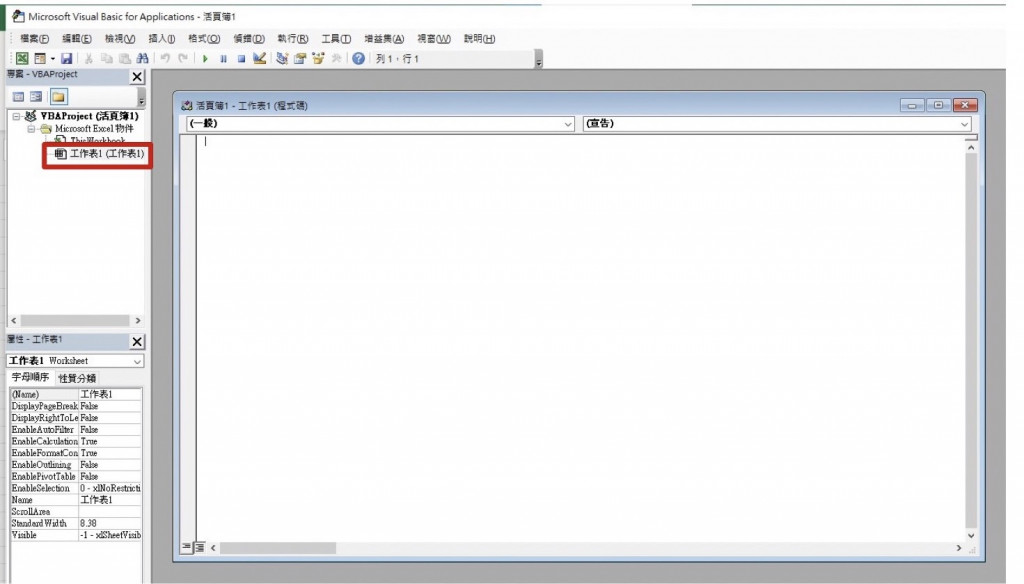Click the Redo arrow icon
Viewport: 1024px width, 584px height.
point(183,59)
